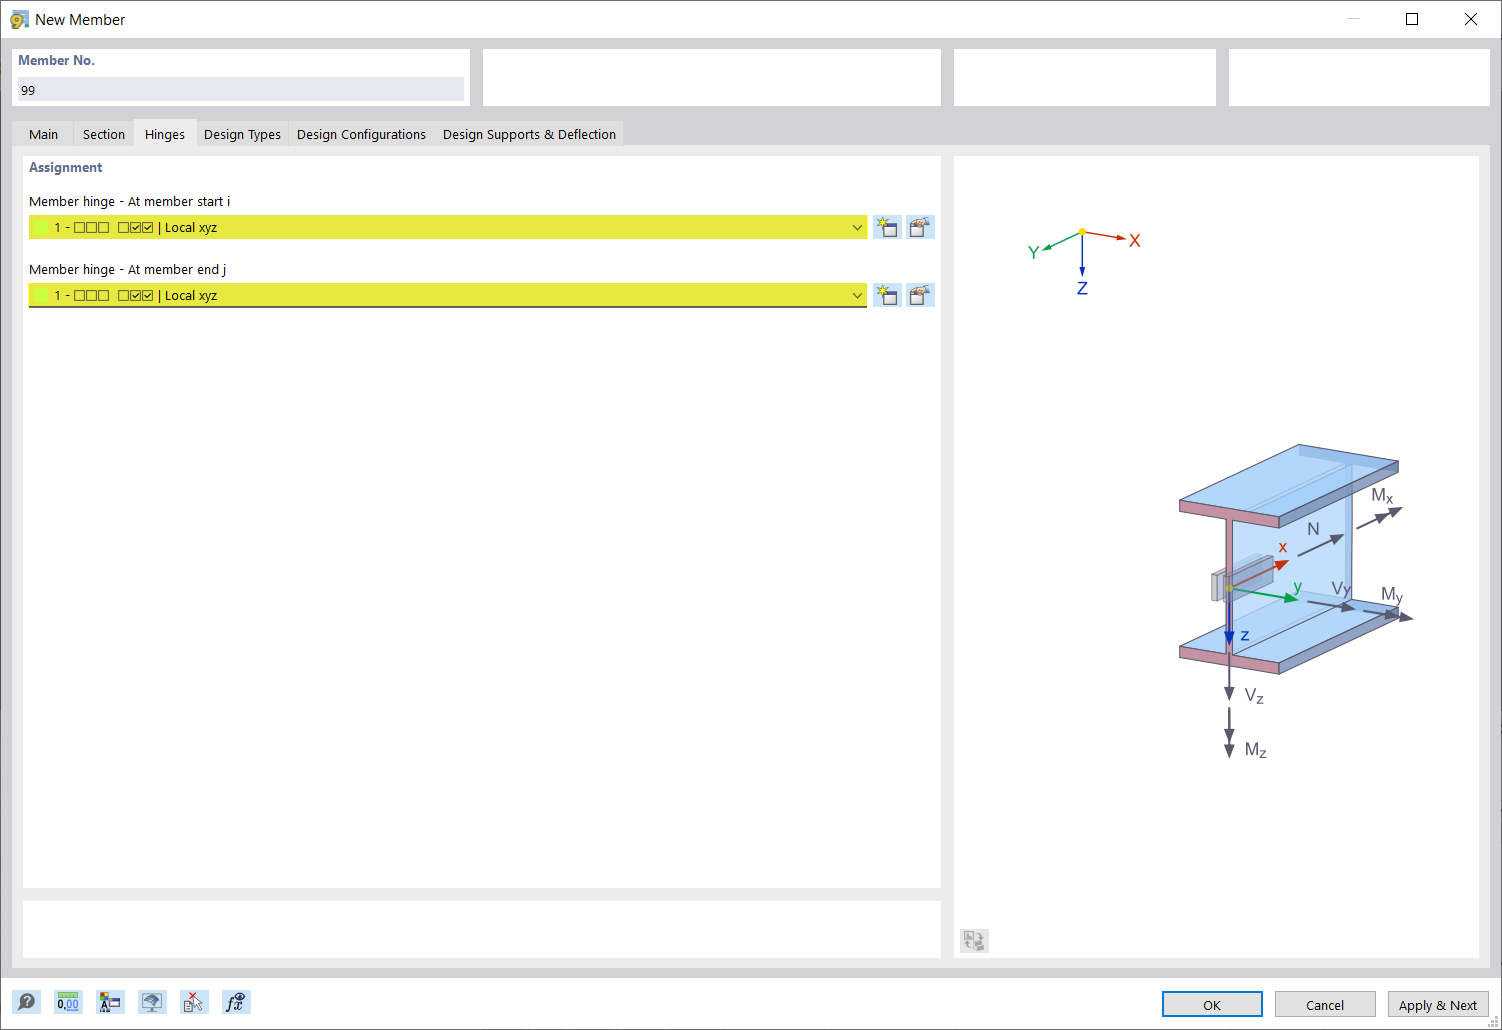Click 'Member hinge - At member end j' label
Image resolution: width=1502 pixels, height=1030 pixels.
click(127, 269)
